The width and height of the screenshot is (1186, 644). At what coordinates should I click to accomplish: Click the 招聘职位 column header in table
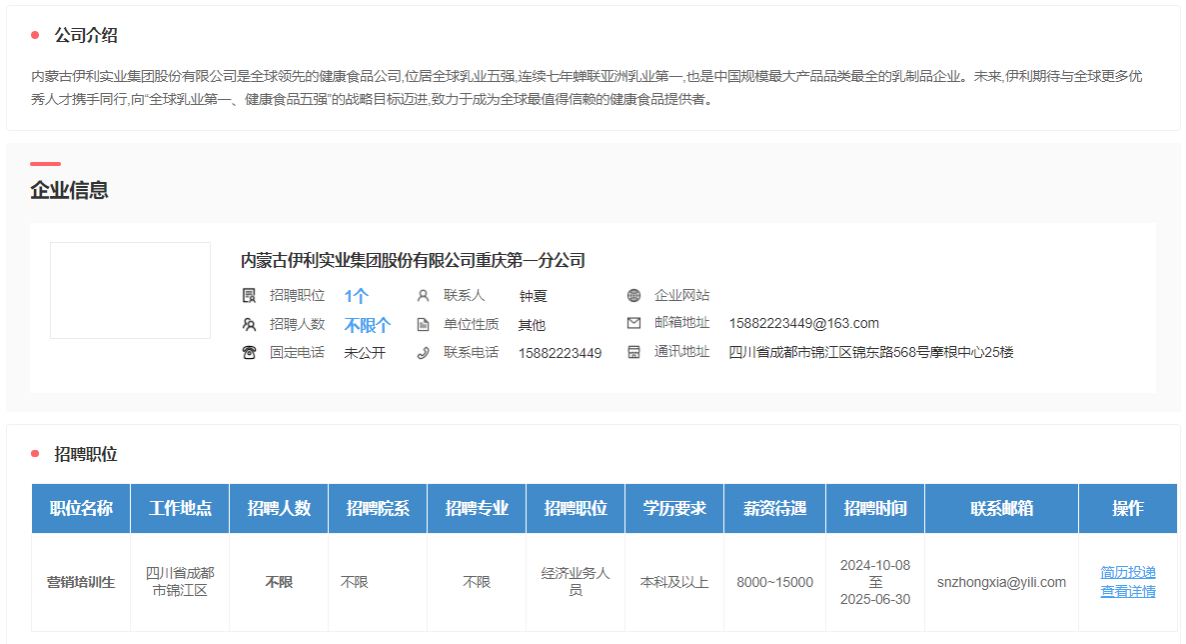pos(576,509)
